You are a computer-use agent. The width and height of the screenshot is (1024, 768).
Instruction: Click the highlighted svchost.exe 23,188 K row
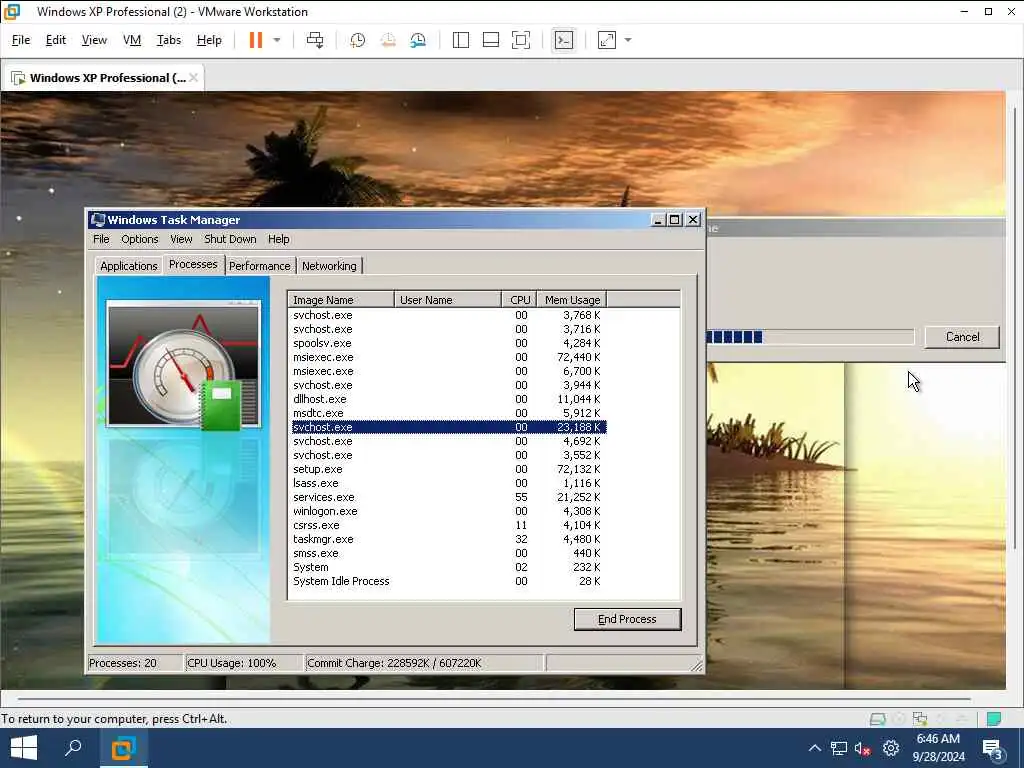pos(449,427)
